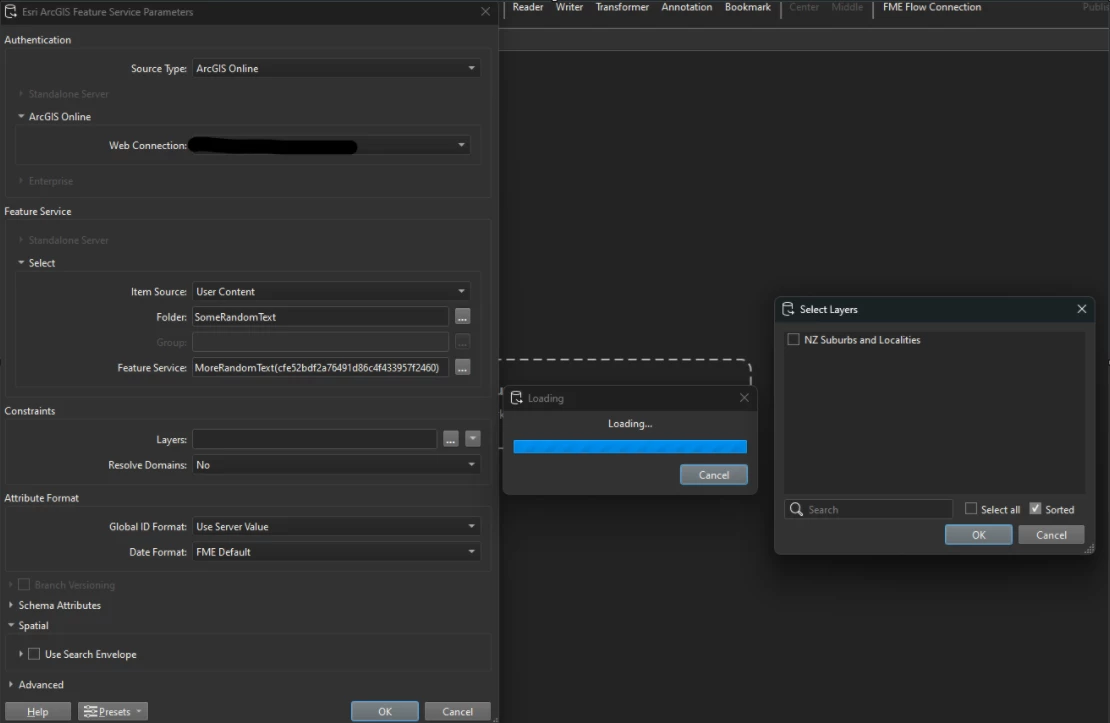
Task: Click Bookmark in the toolbar
Action: click(748, 7)
